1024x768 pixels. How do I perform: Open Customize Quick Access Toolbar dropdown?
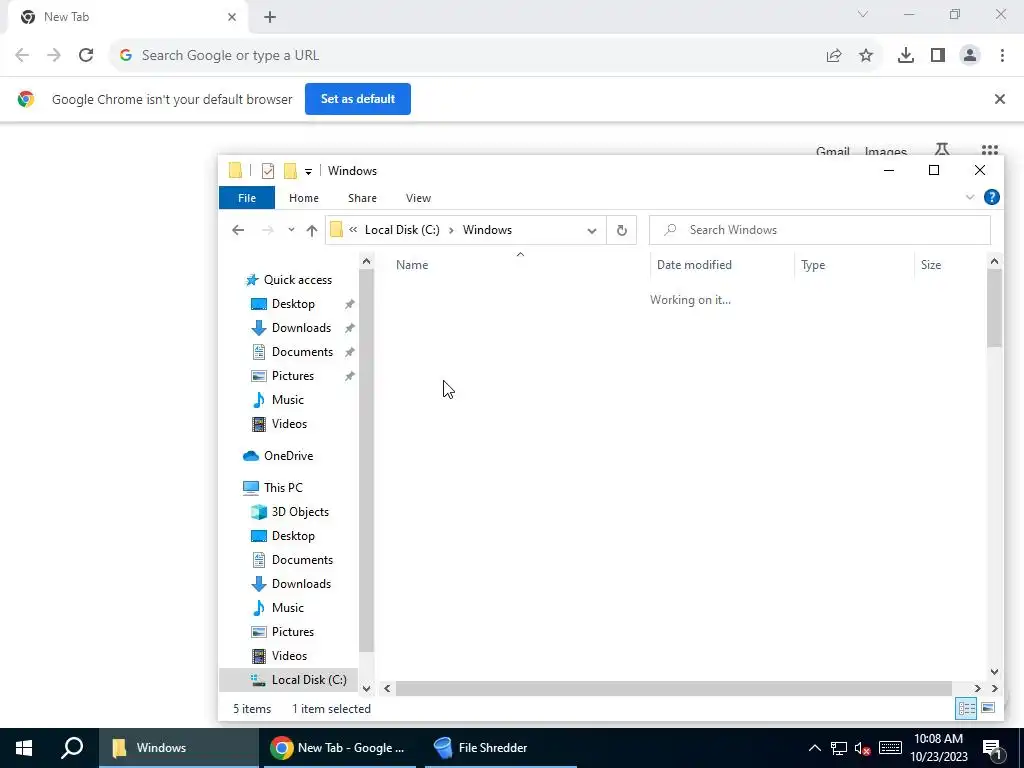(x=308, y=172)
